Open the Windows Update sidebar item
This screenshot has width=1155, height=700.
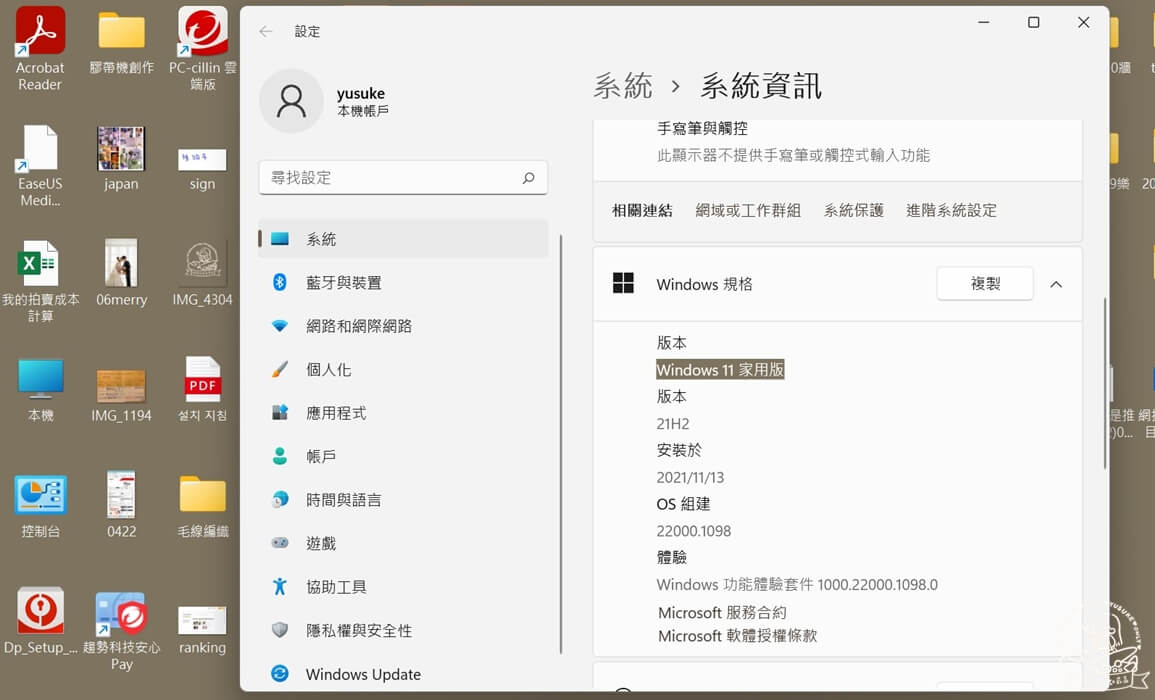tap(362, 674)
